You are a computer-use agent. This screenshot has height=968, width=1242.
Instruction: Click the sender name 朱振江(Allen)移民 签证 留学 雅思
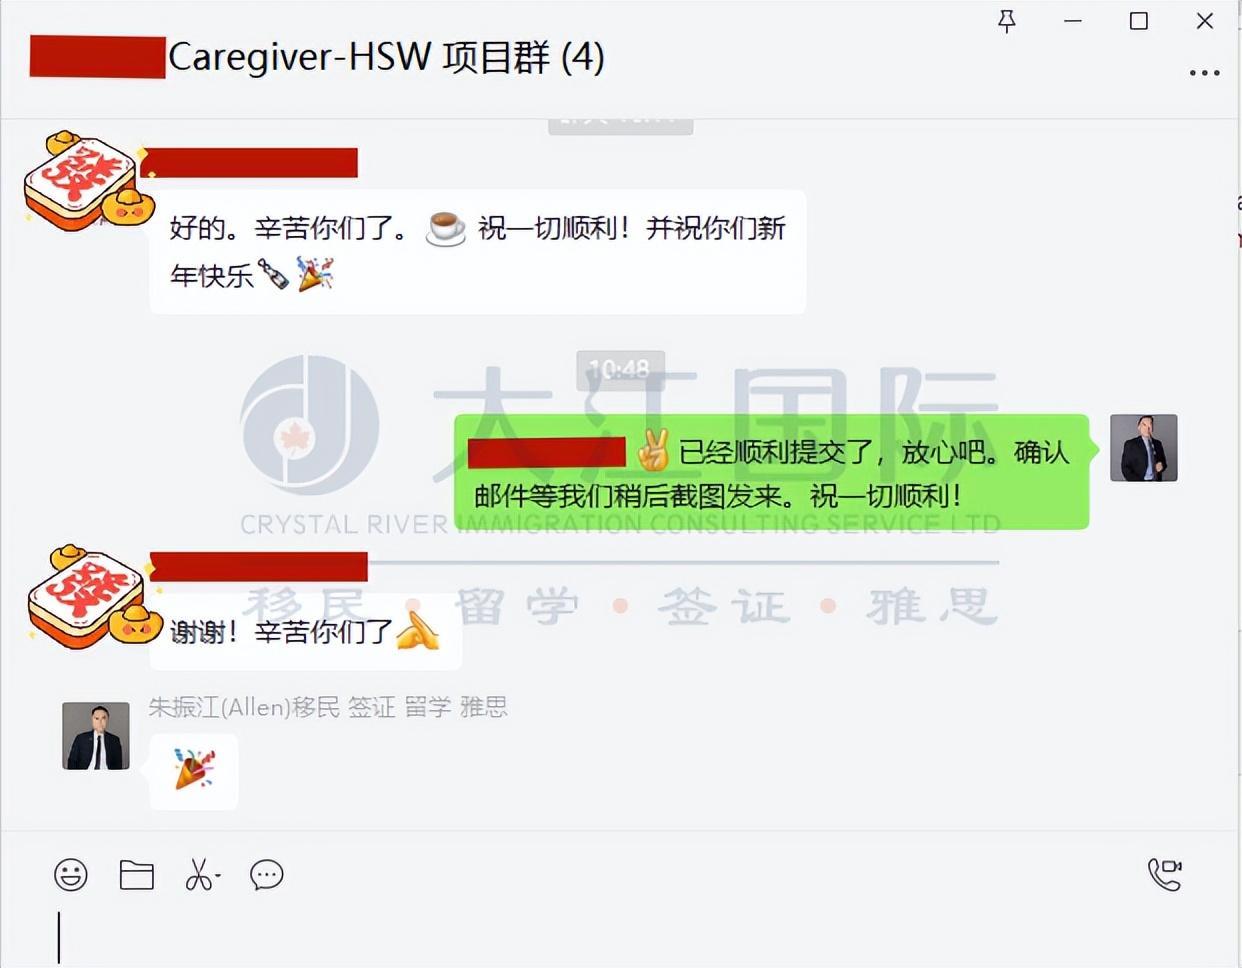(x=328, y=707)
